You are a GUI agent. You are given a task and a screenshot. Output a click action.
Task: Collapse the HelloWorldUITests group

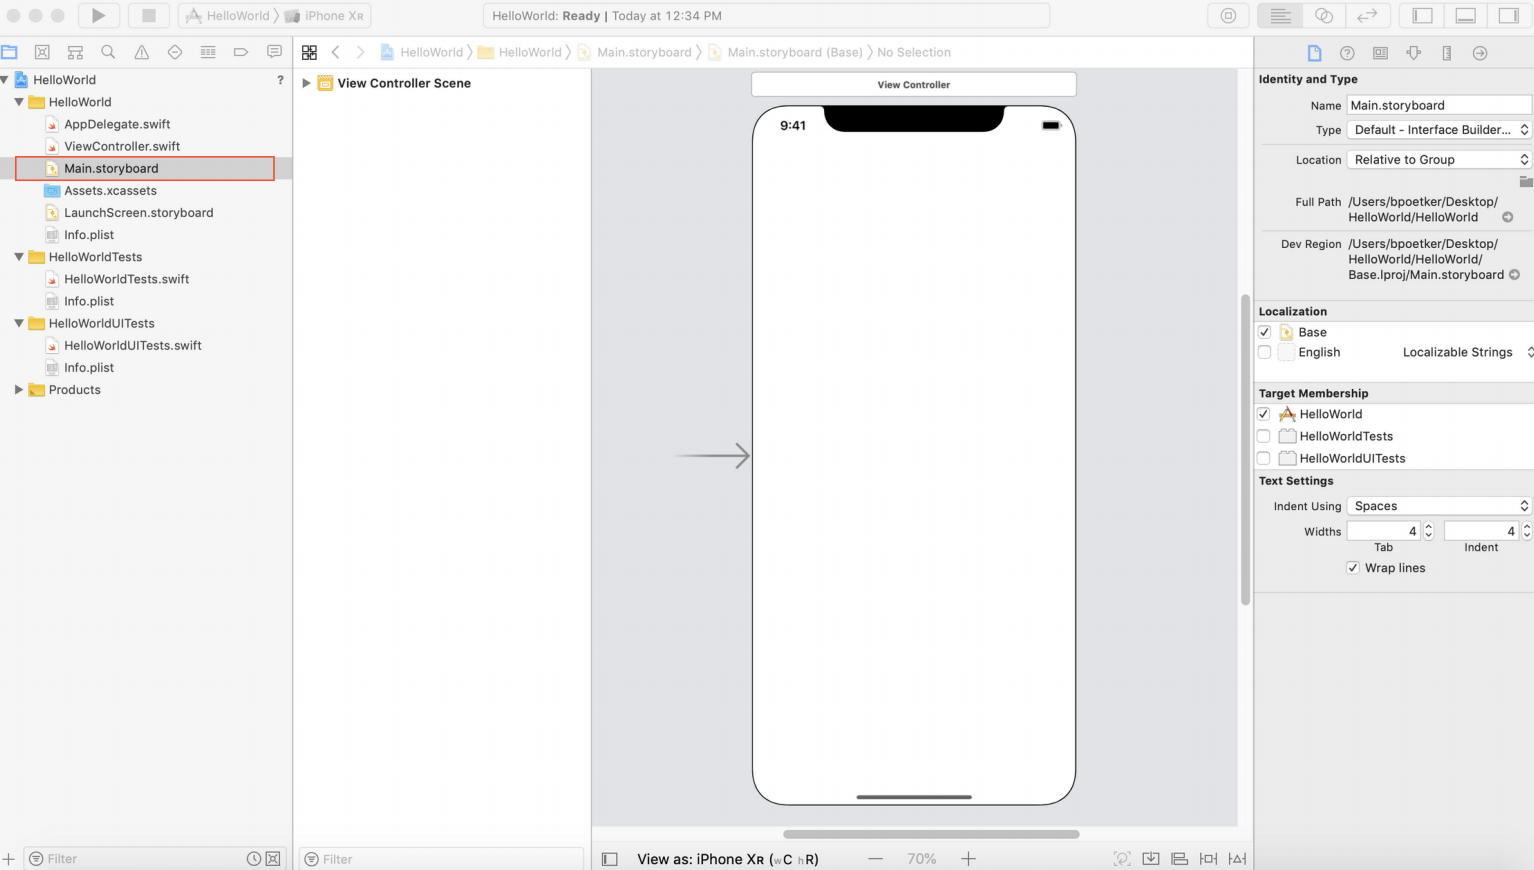19,323
